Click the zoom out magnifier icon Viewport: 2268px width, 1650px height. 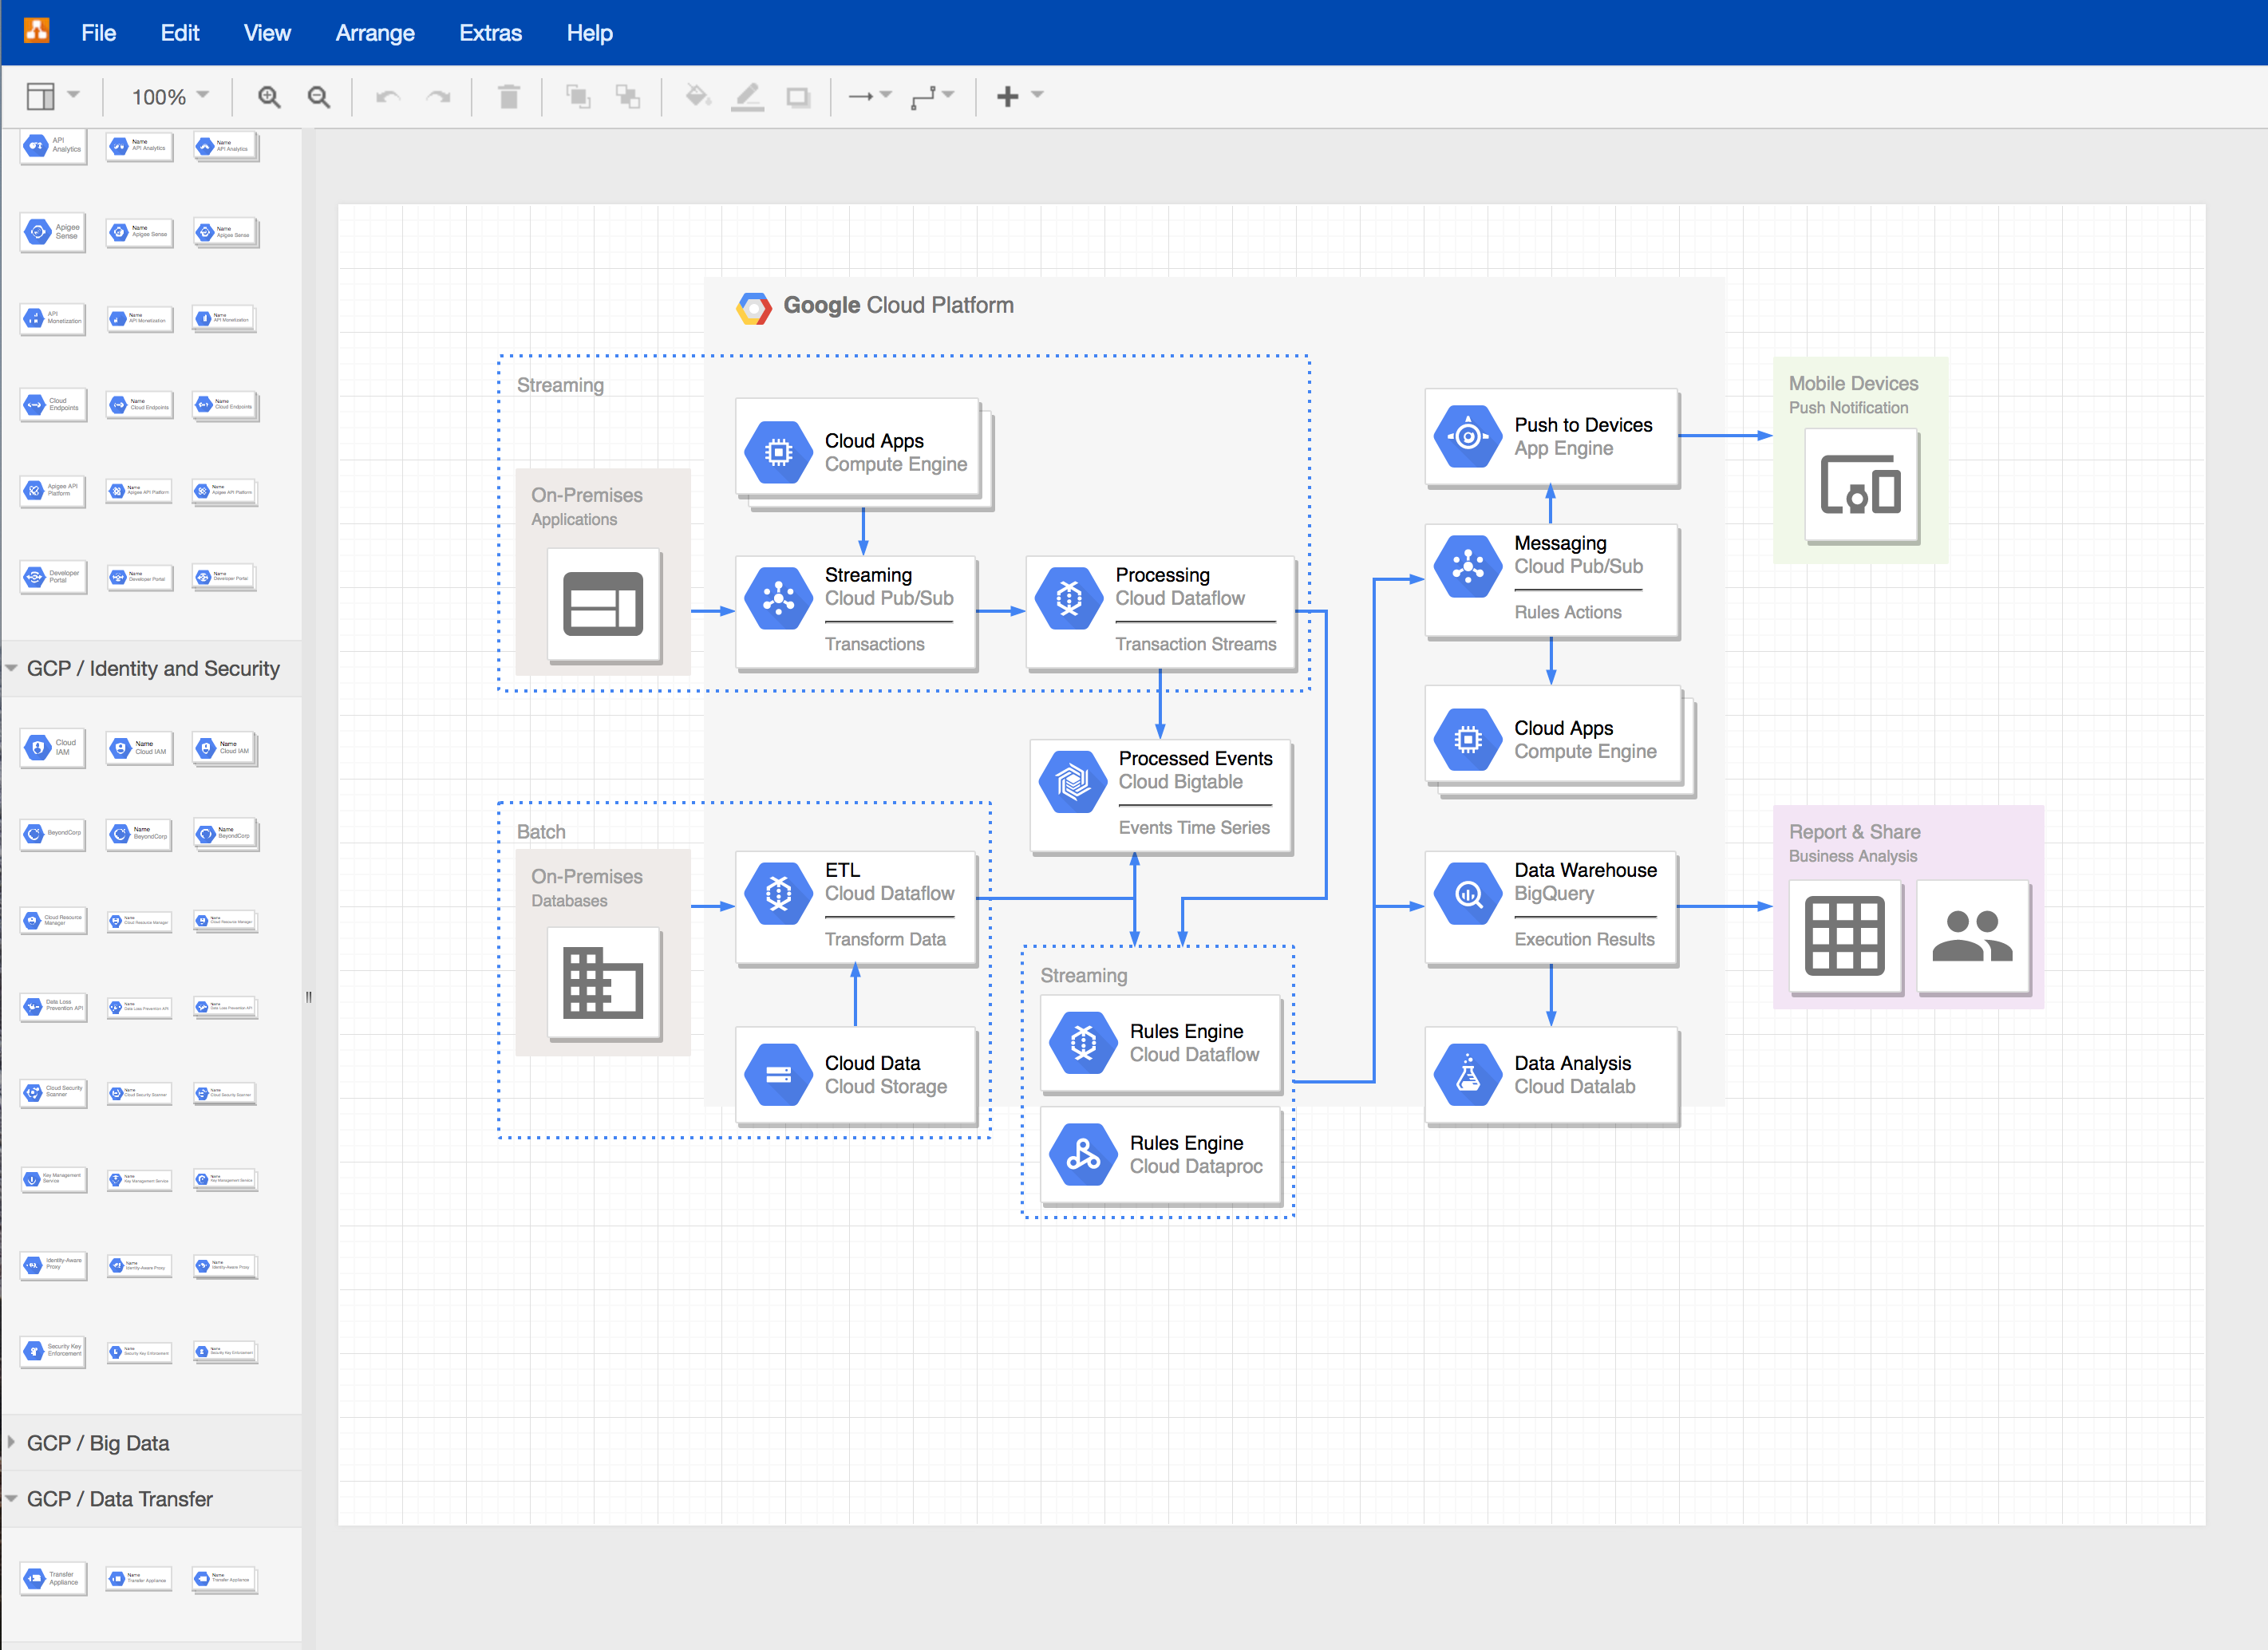point(319,96)
